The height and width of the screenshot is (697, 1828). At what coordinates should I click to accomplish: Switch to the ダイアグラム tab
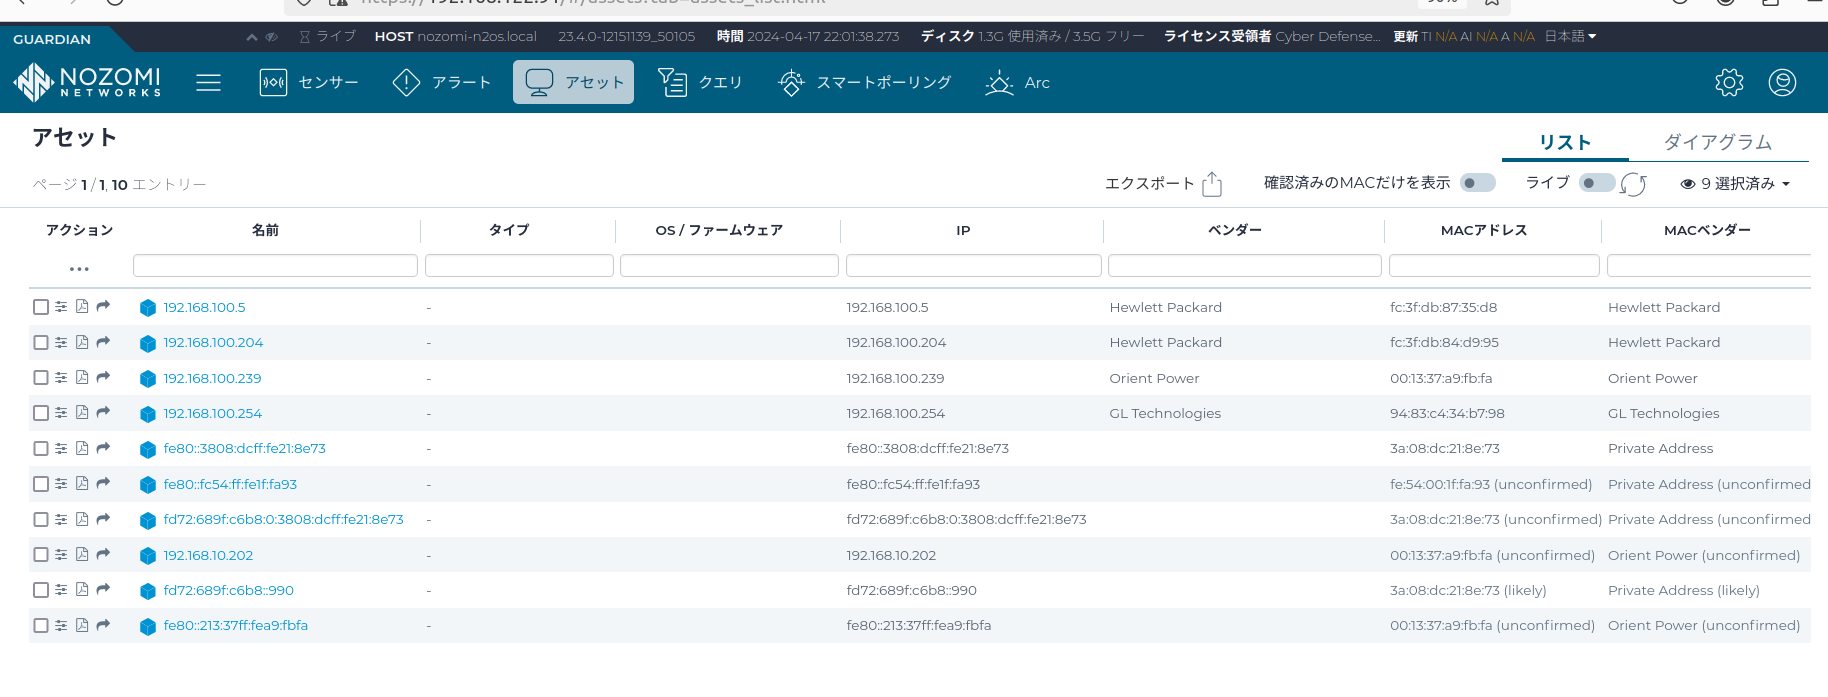pos(1717,142)
